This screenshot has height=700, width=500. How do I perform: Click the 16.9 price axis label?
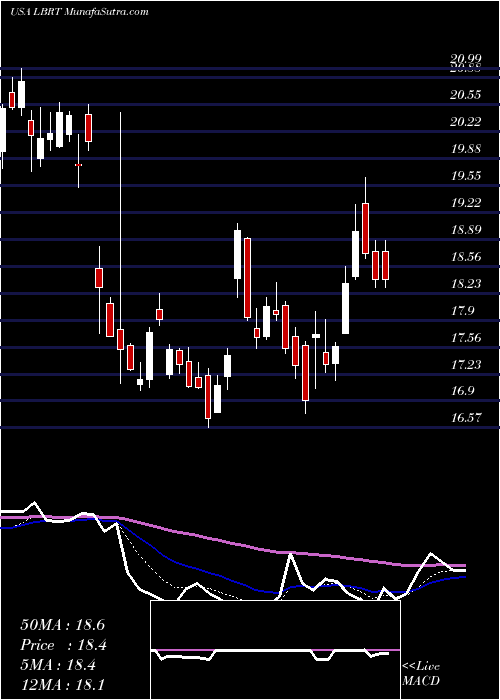click(x=463, y=392)
